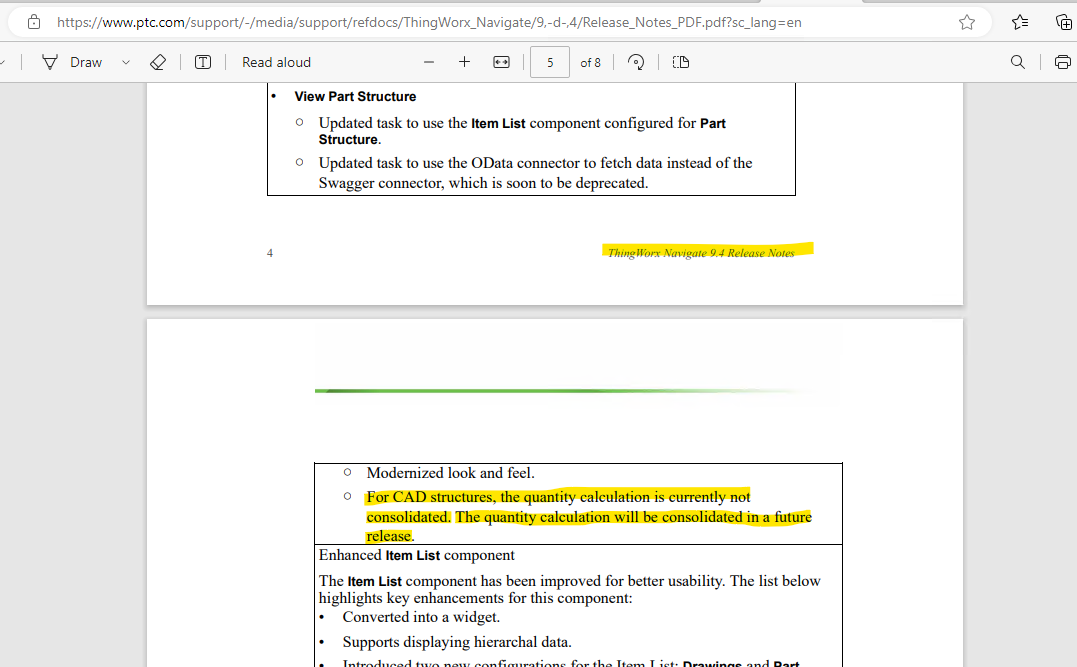The width and height of the screenshot is (1077, 667).
Task: Open the Add text annotation tool
Action: click(202, 62)
